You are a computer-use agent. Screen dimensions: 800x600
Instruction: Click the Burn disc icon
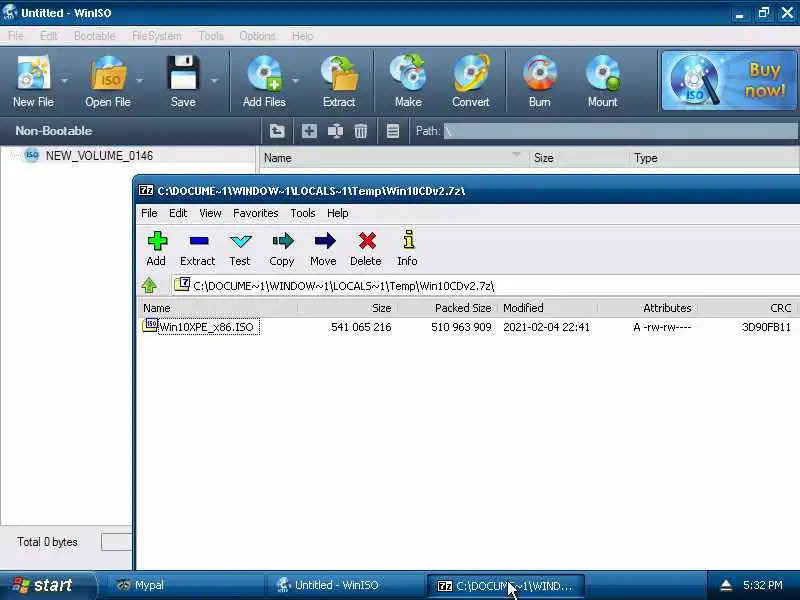[x=539, y=74]
